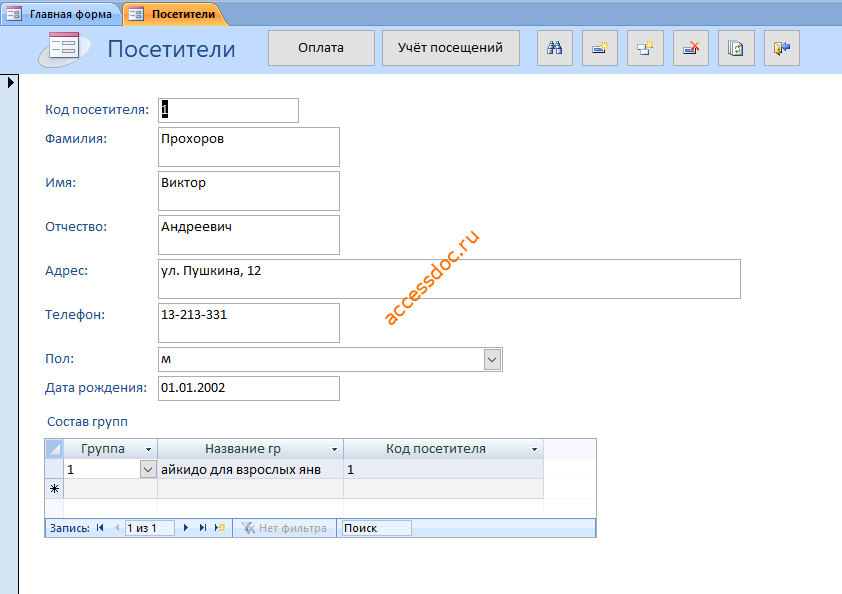Open the Группа column header filter arrow
The image size is (842, 594).
[148, 449]
